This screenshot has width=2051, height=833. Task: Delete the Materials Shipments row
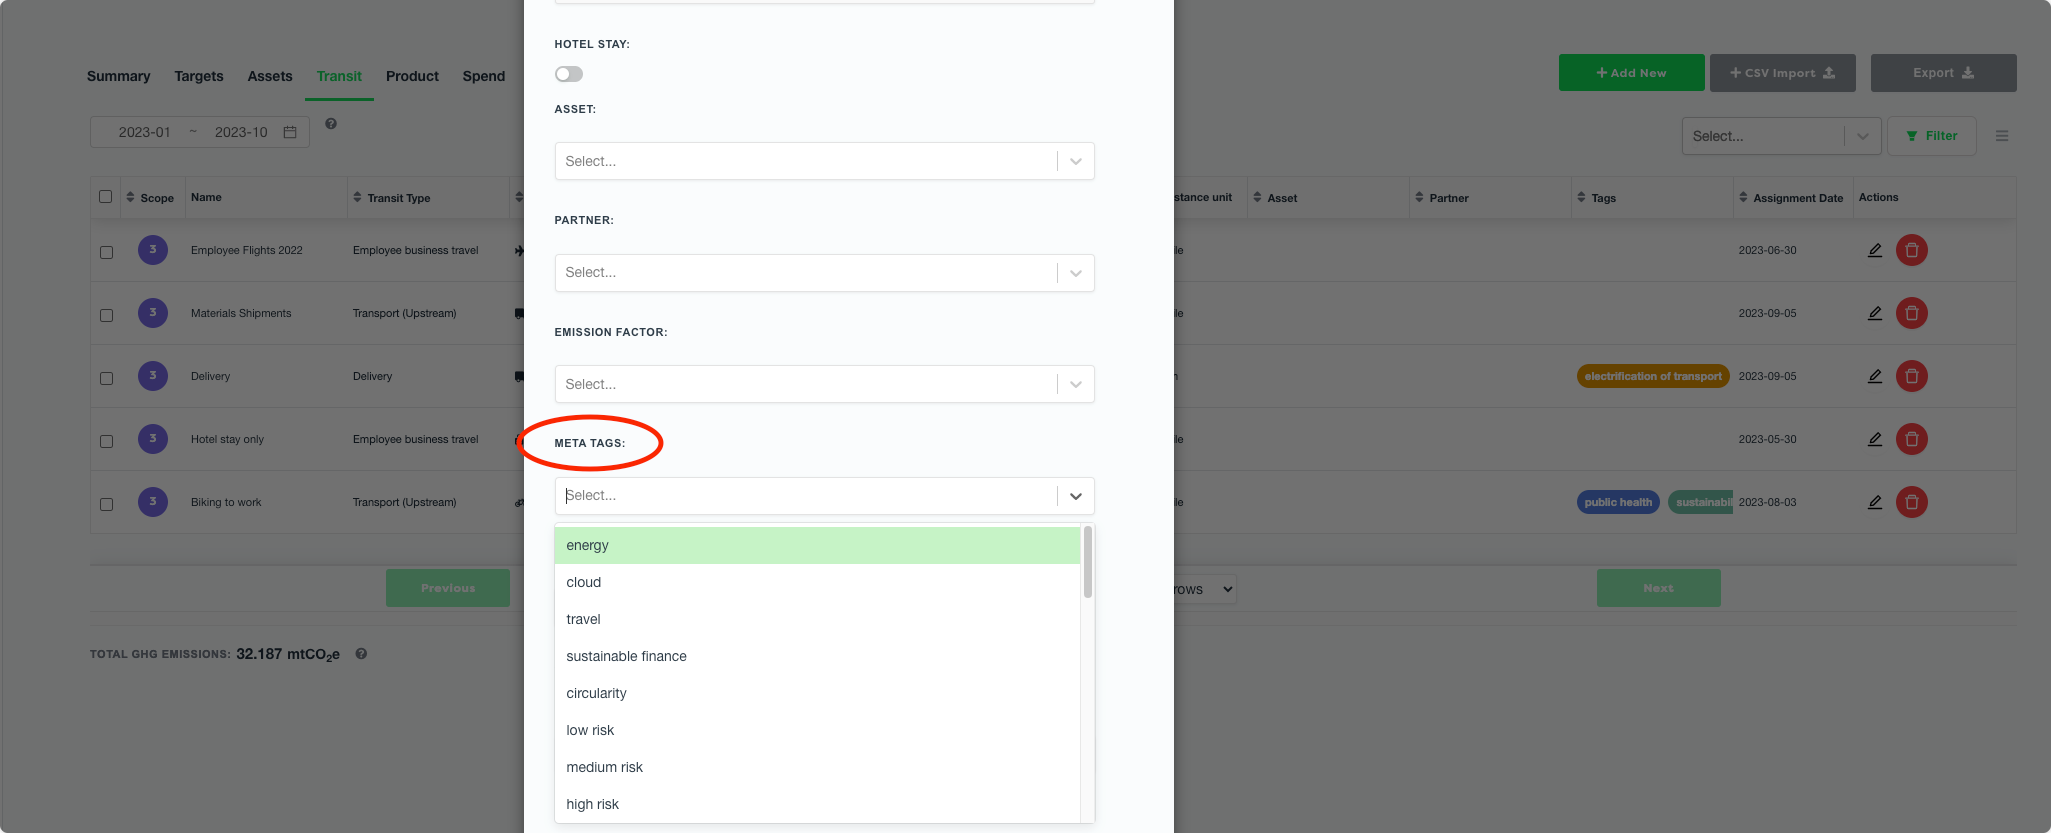(1911, 313)
